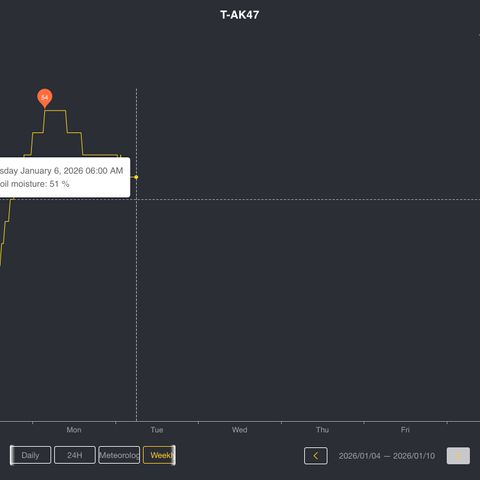The width and height of the screenshot is (480, 480).
Task: Switch to the Daily view tab
Action: coord(31,455)
